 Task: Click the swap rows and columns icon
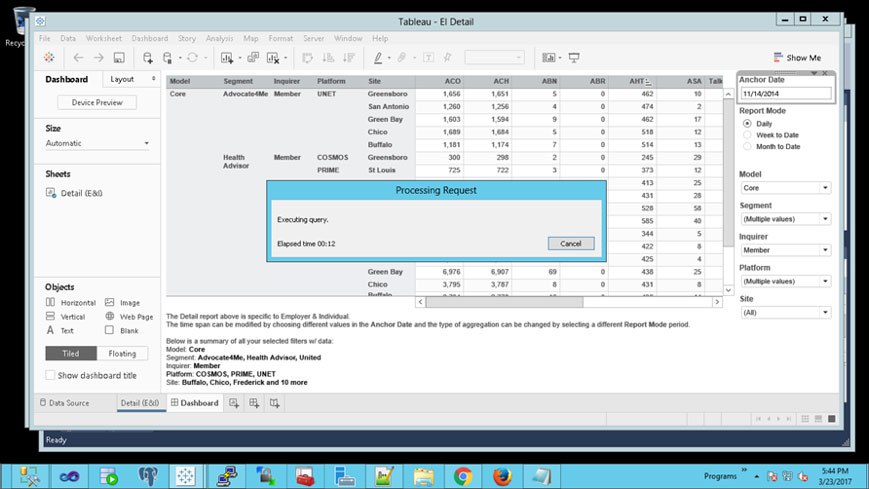(308, 58)
